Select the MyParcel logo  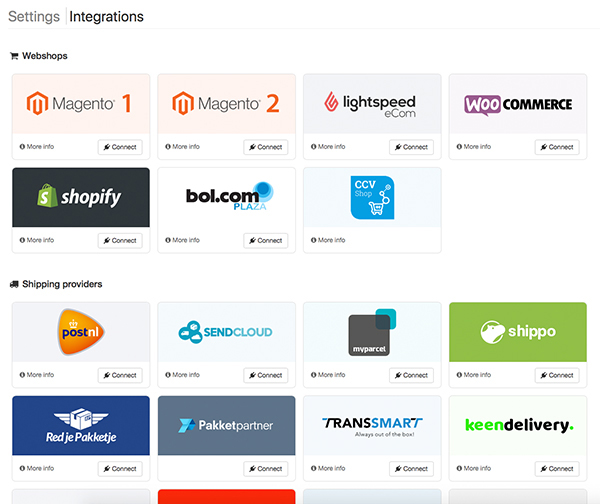click(x=372, y=332)
